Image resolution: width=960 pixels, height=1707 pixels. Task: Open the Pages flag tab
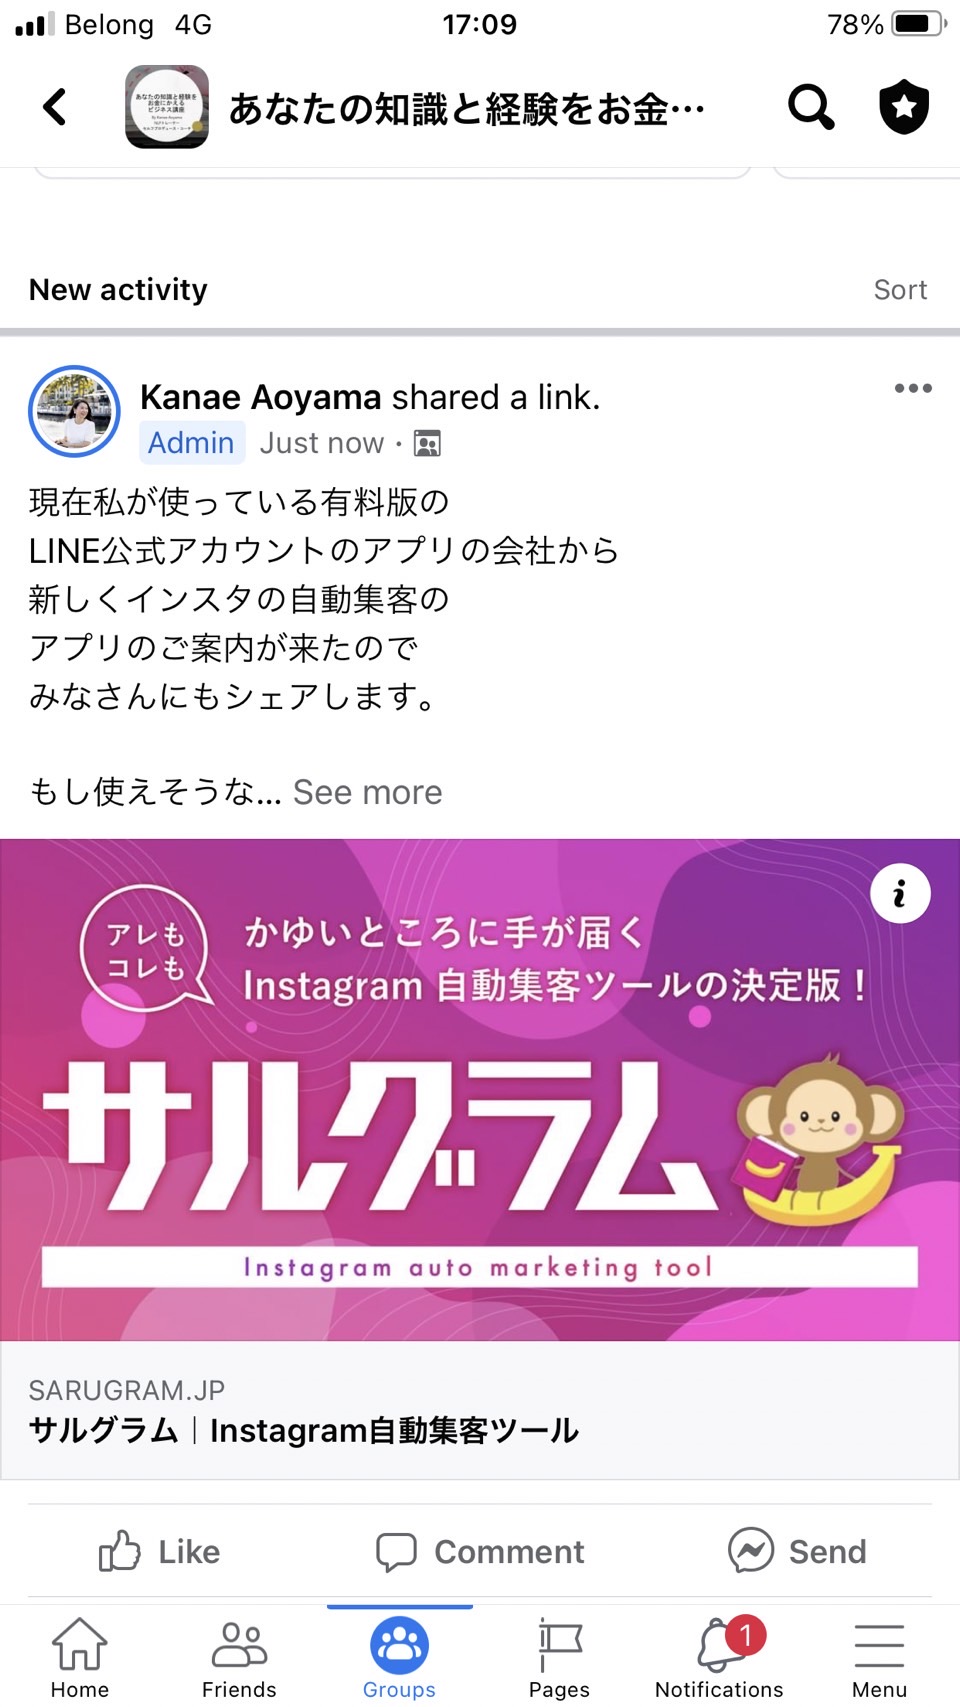pos(559,1657)
